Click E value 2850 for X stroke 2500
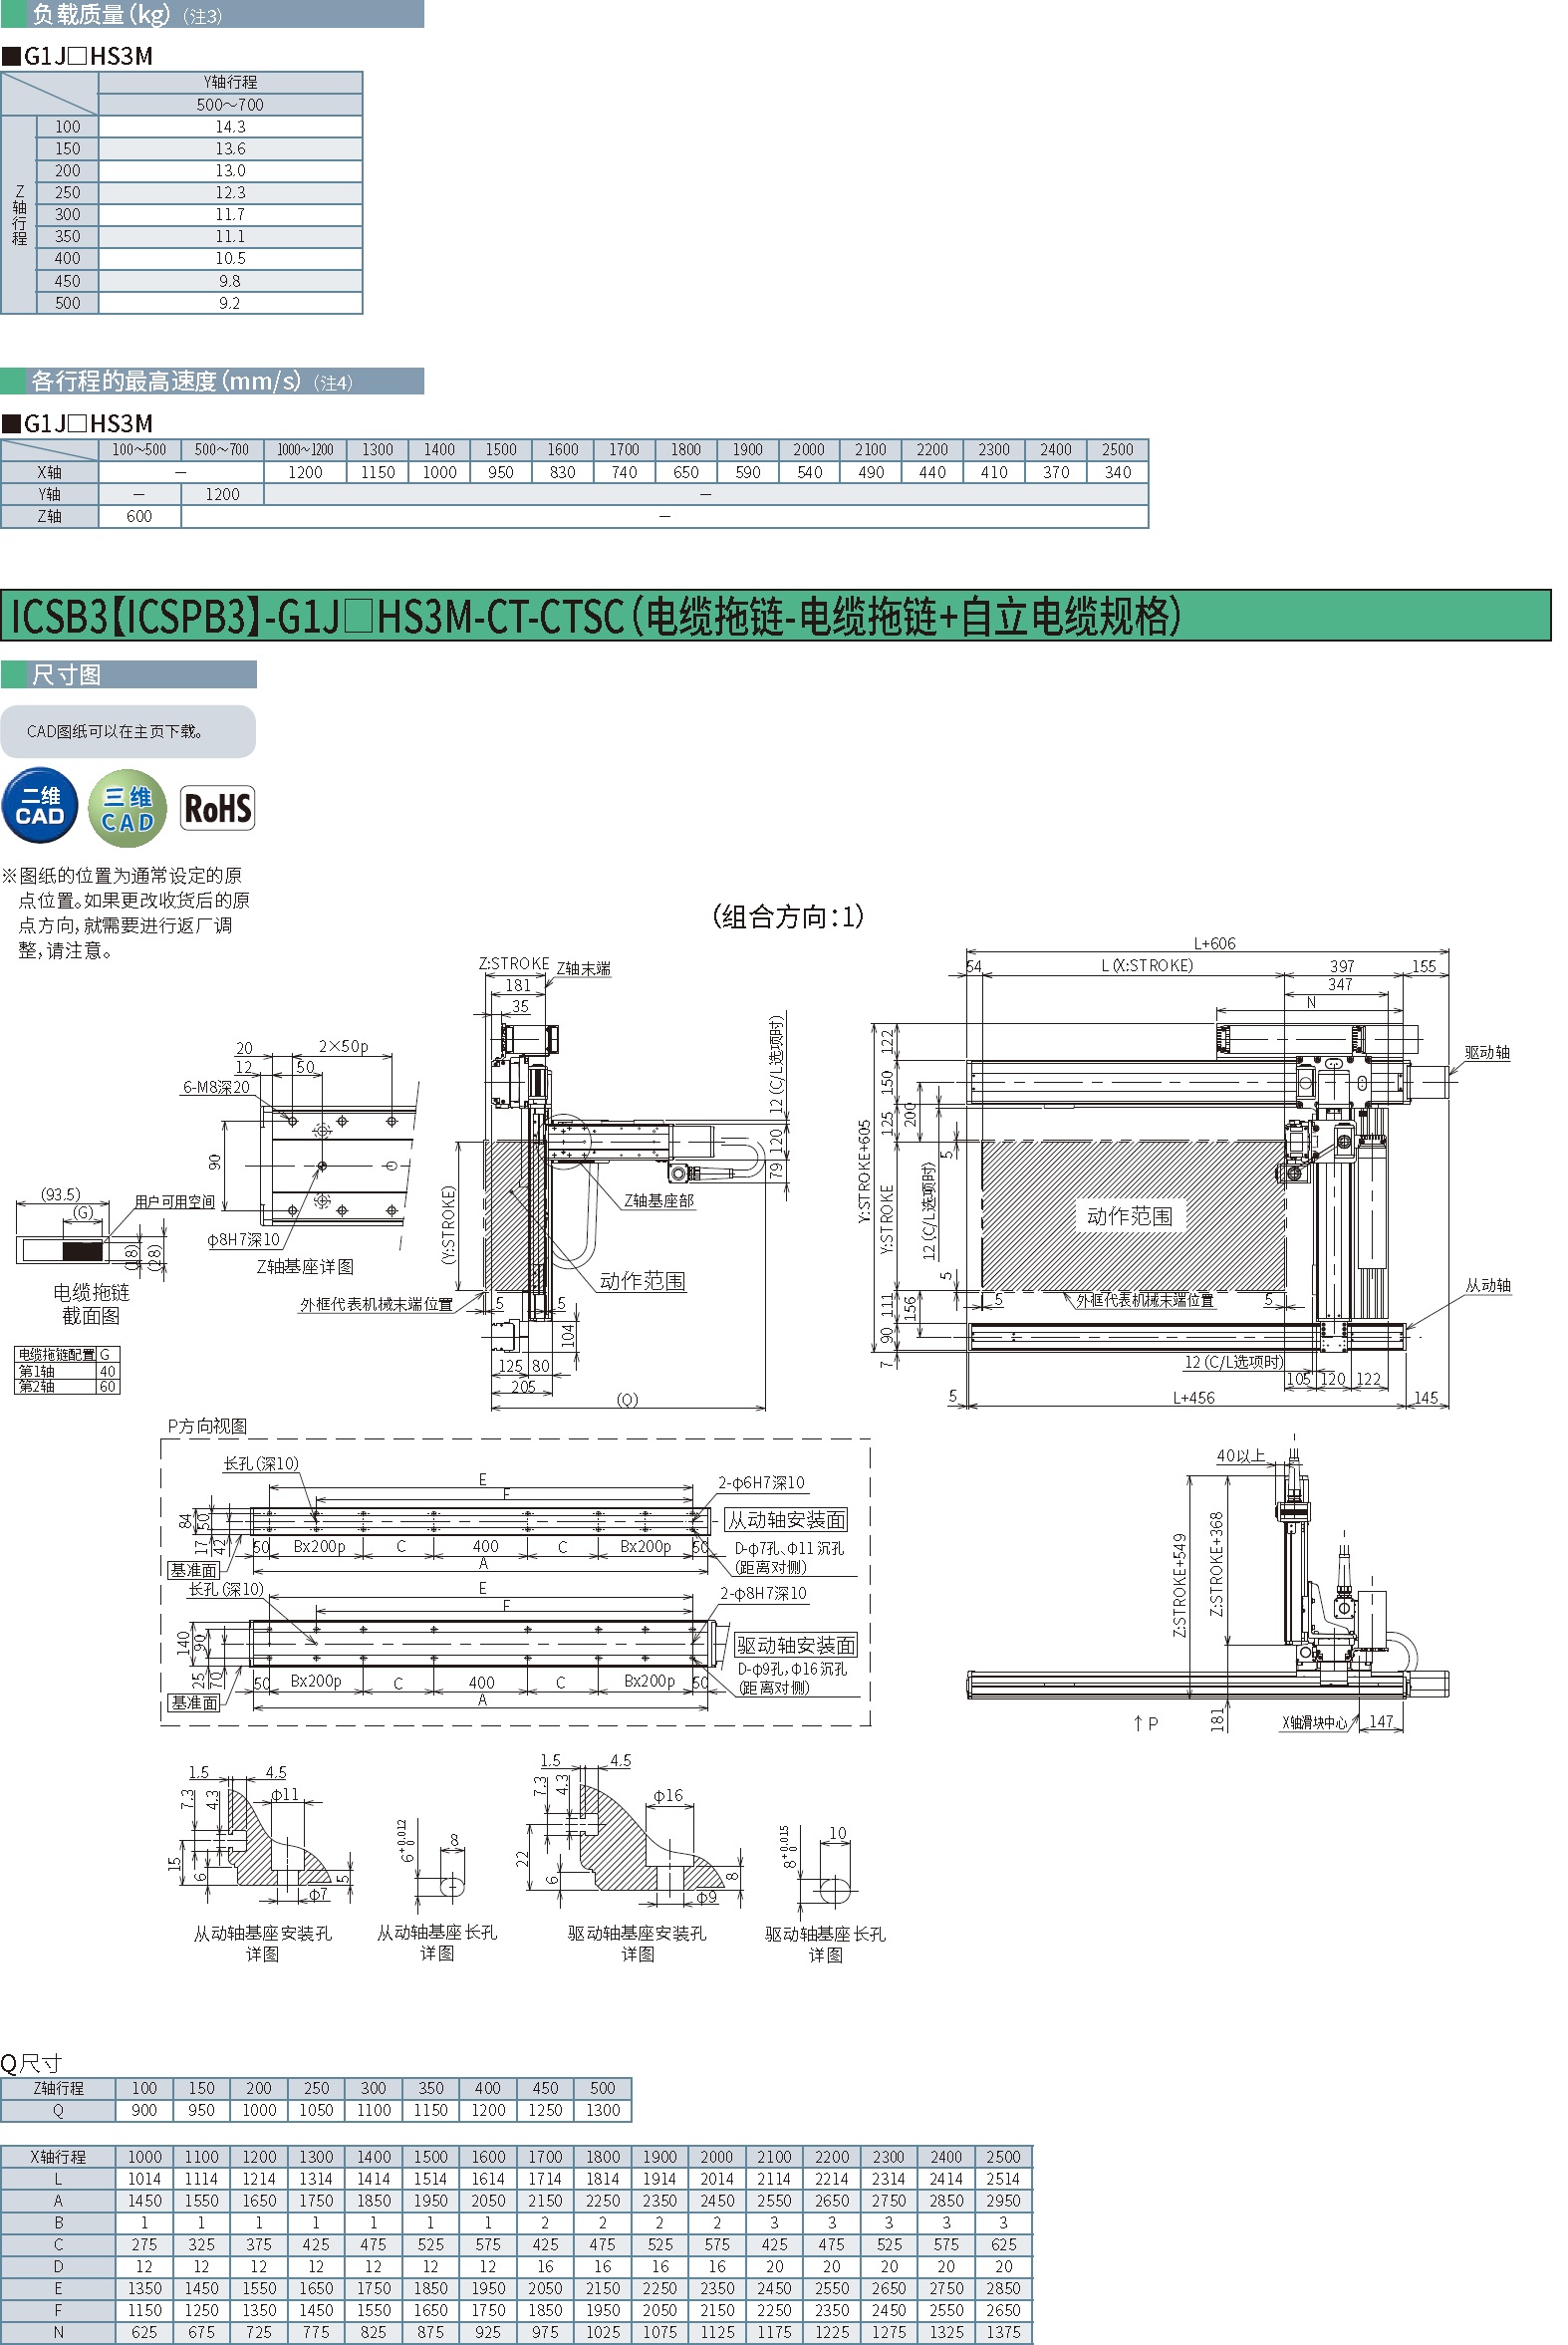The width and height of the screenshot is (1568, 2345). pos(1003,2288)
